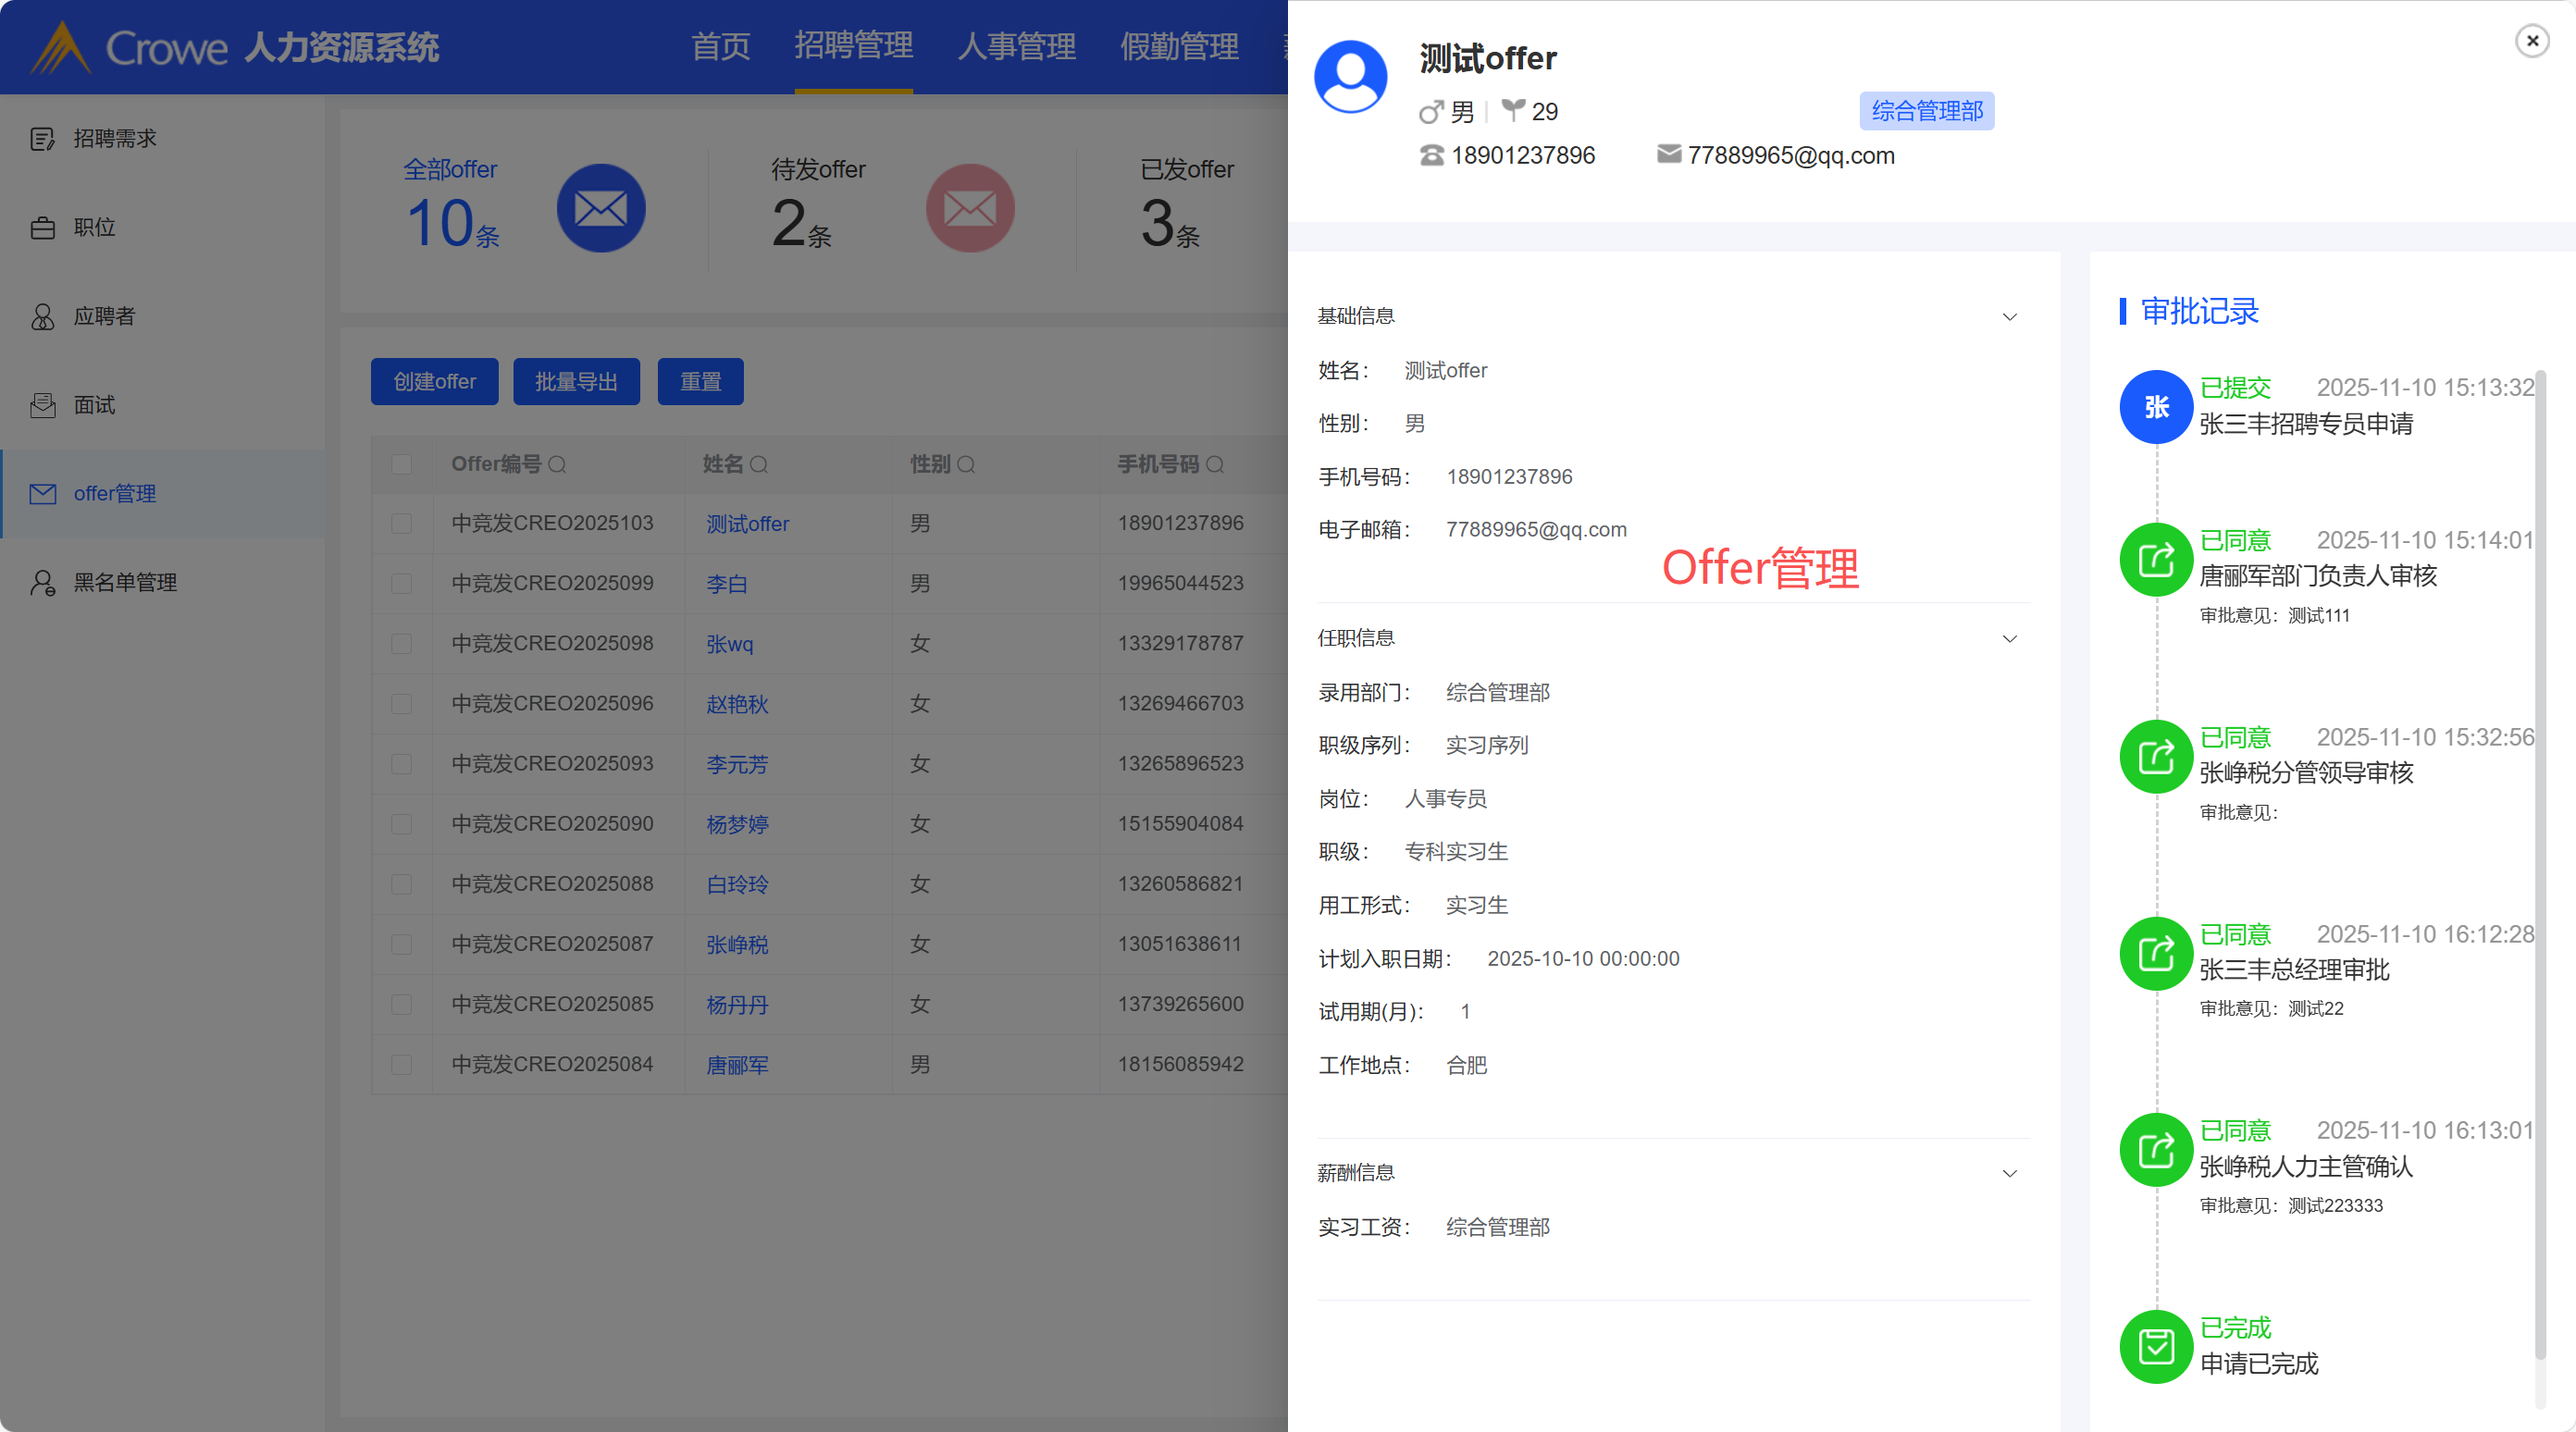Toggle the select-all header checkbox

point(402,465)
